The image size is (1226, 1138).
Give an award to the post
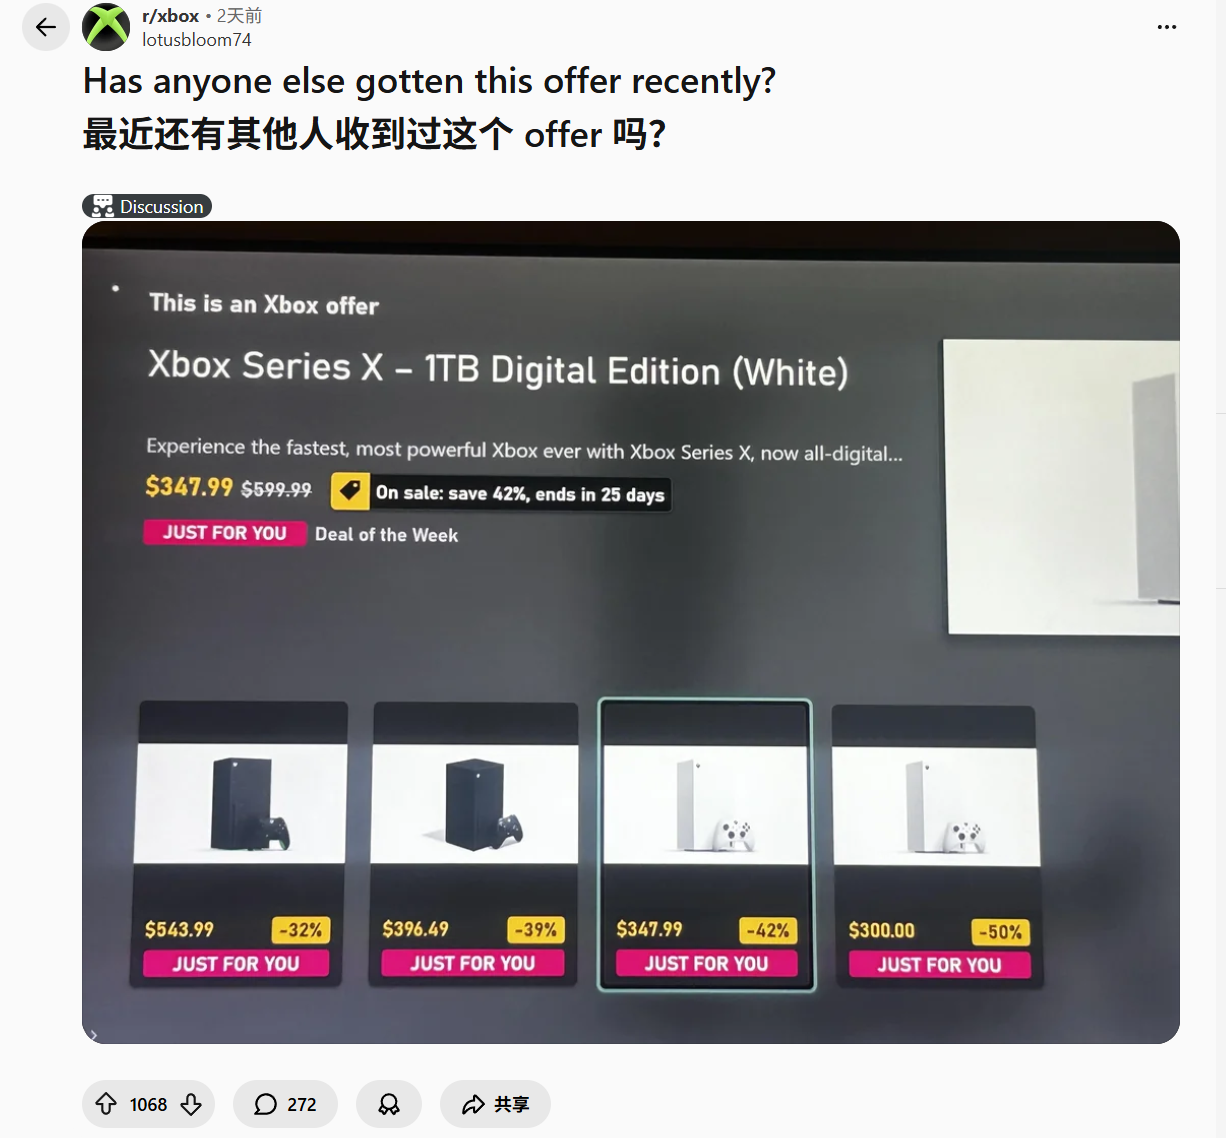pos(389,1104)
